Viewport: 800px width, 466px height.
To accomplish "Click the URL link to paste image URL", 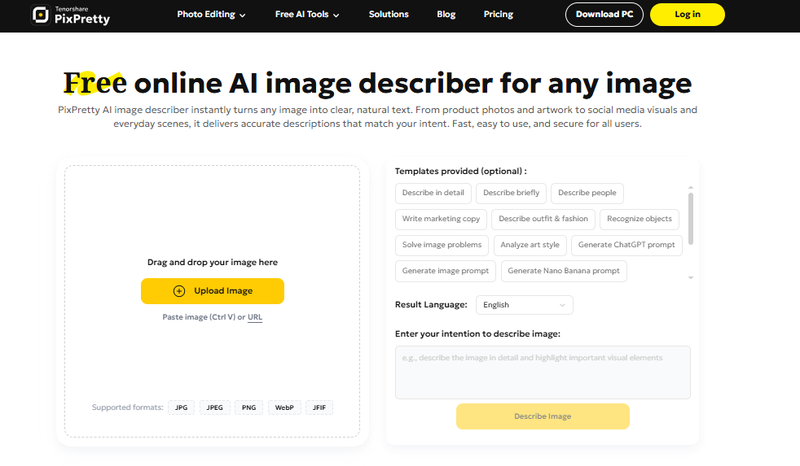I will pyautogui.click(x=255, y=317).
